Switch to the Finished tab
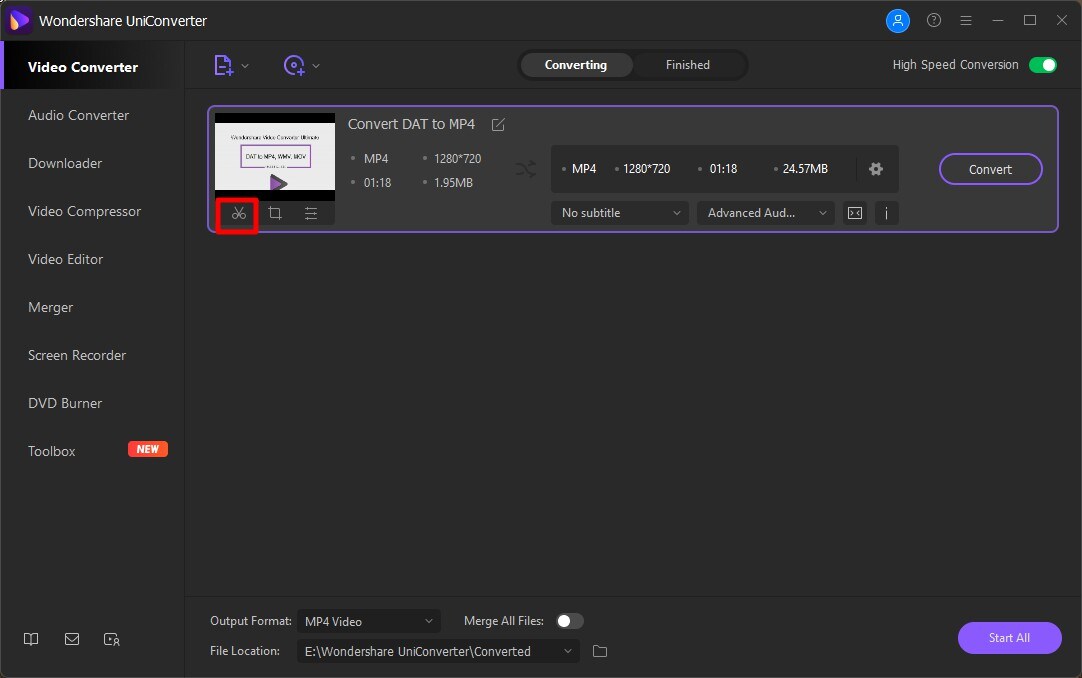Viewport: 1082px width, 678px height. point(688,65)
